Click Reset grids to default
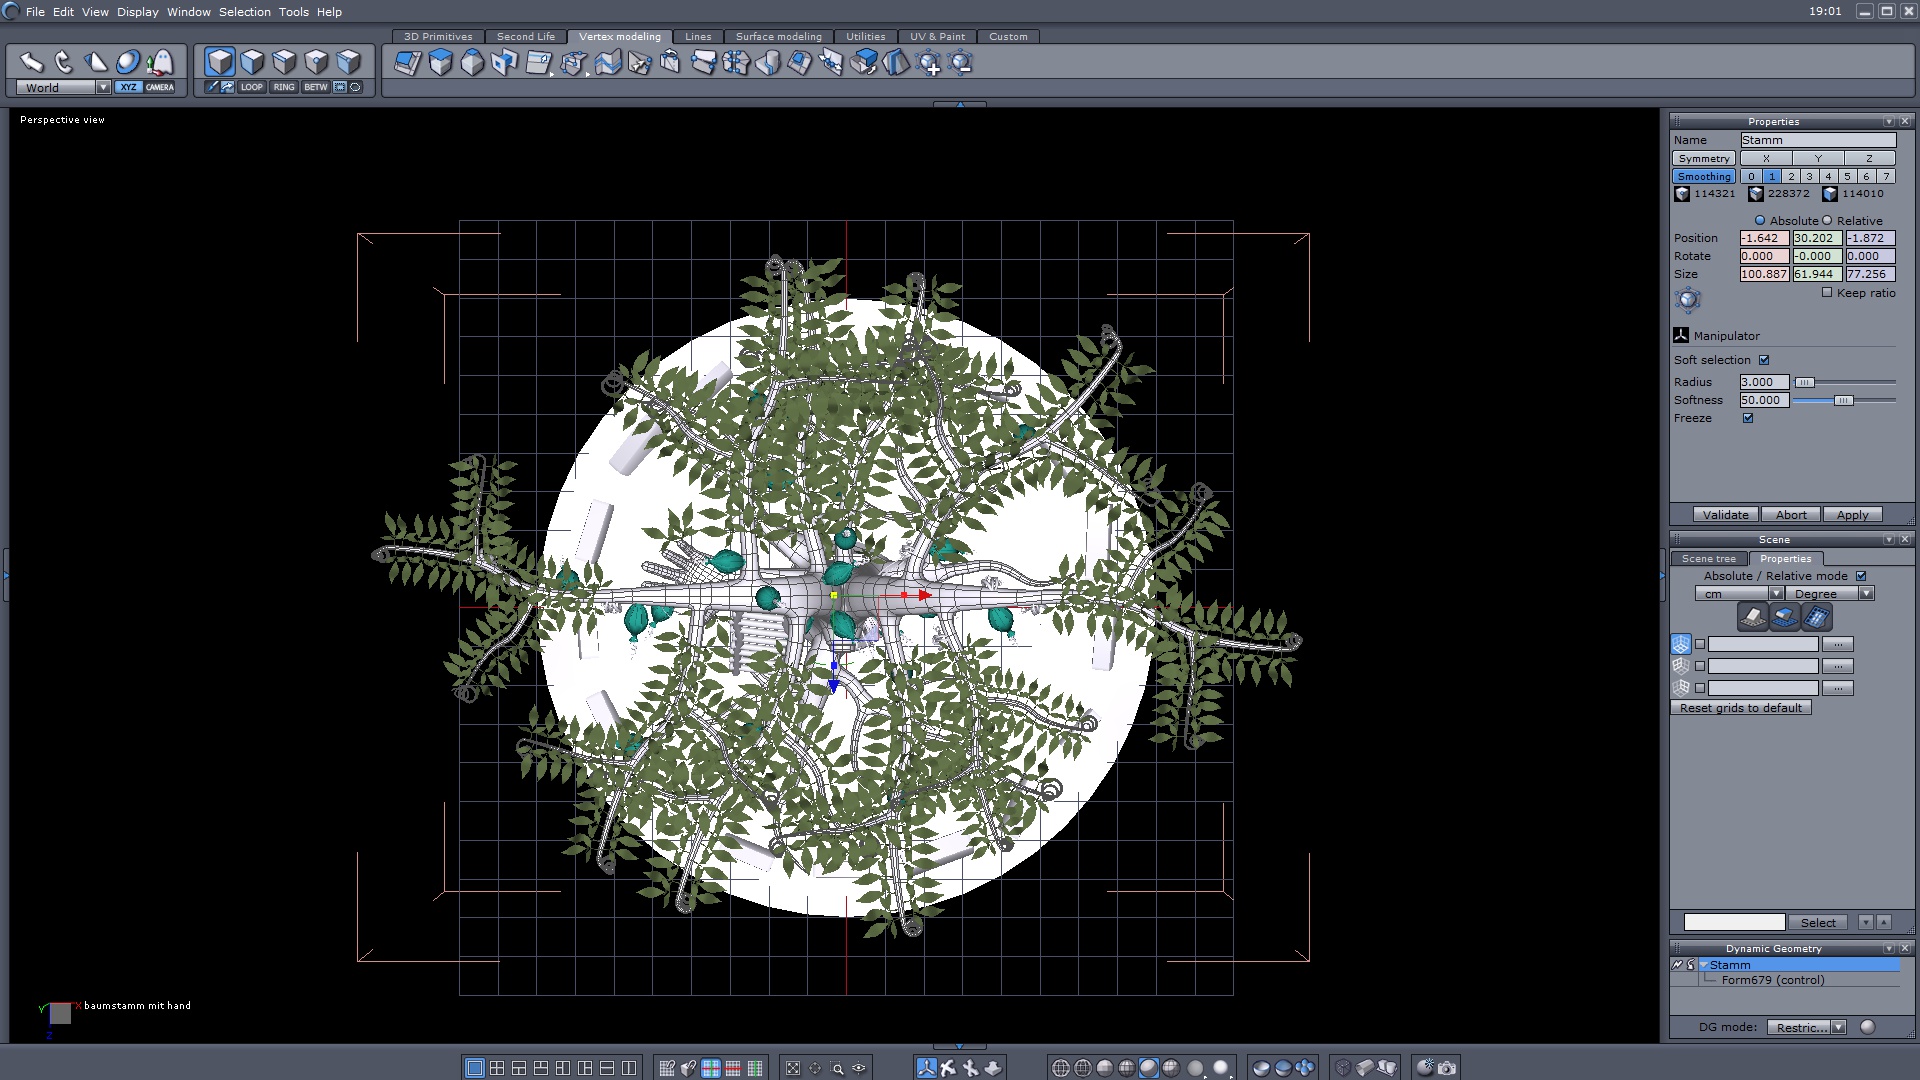The height and width of the screenshot is (1080, 1920). [1740, 708]
